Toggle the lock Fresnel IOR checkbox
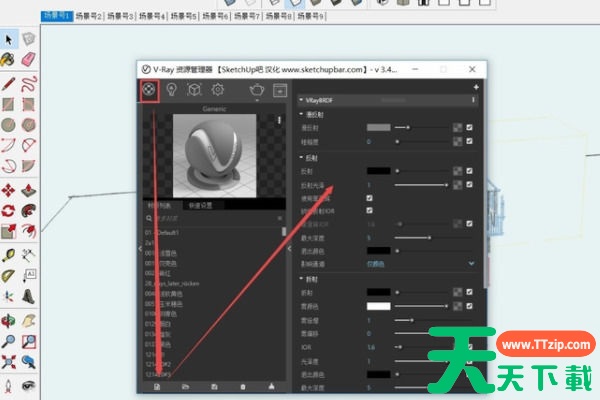 click(369, 211)
